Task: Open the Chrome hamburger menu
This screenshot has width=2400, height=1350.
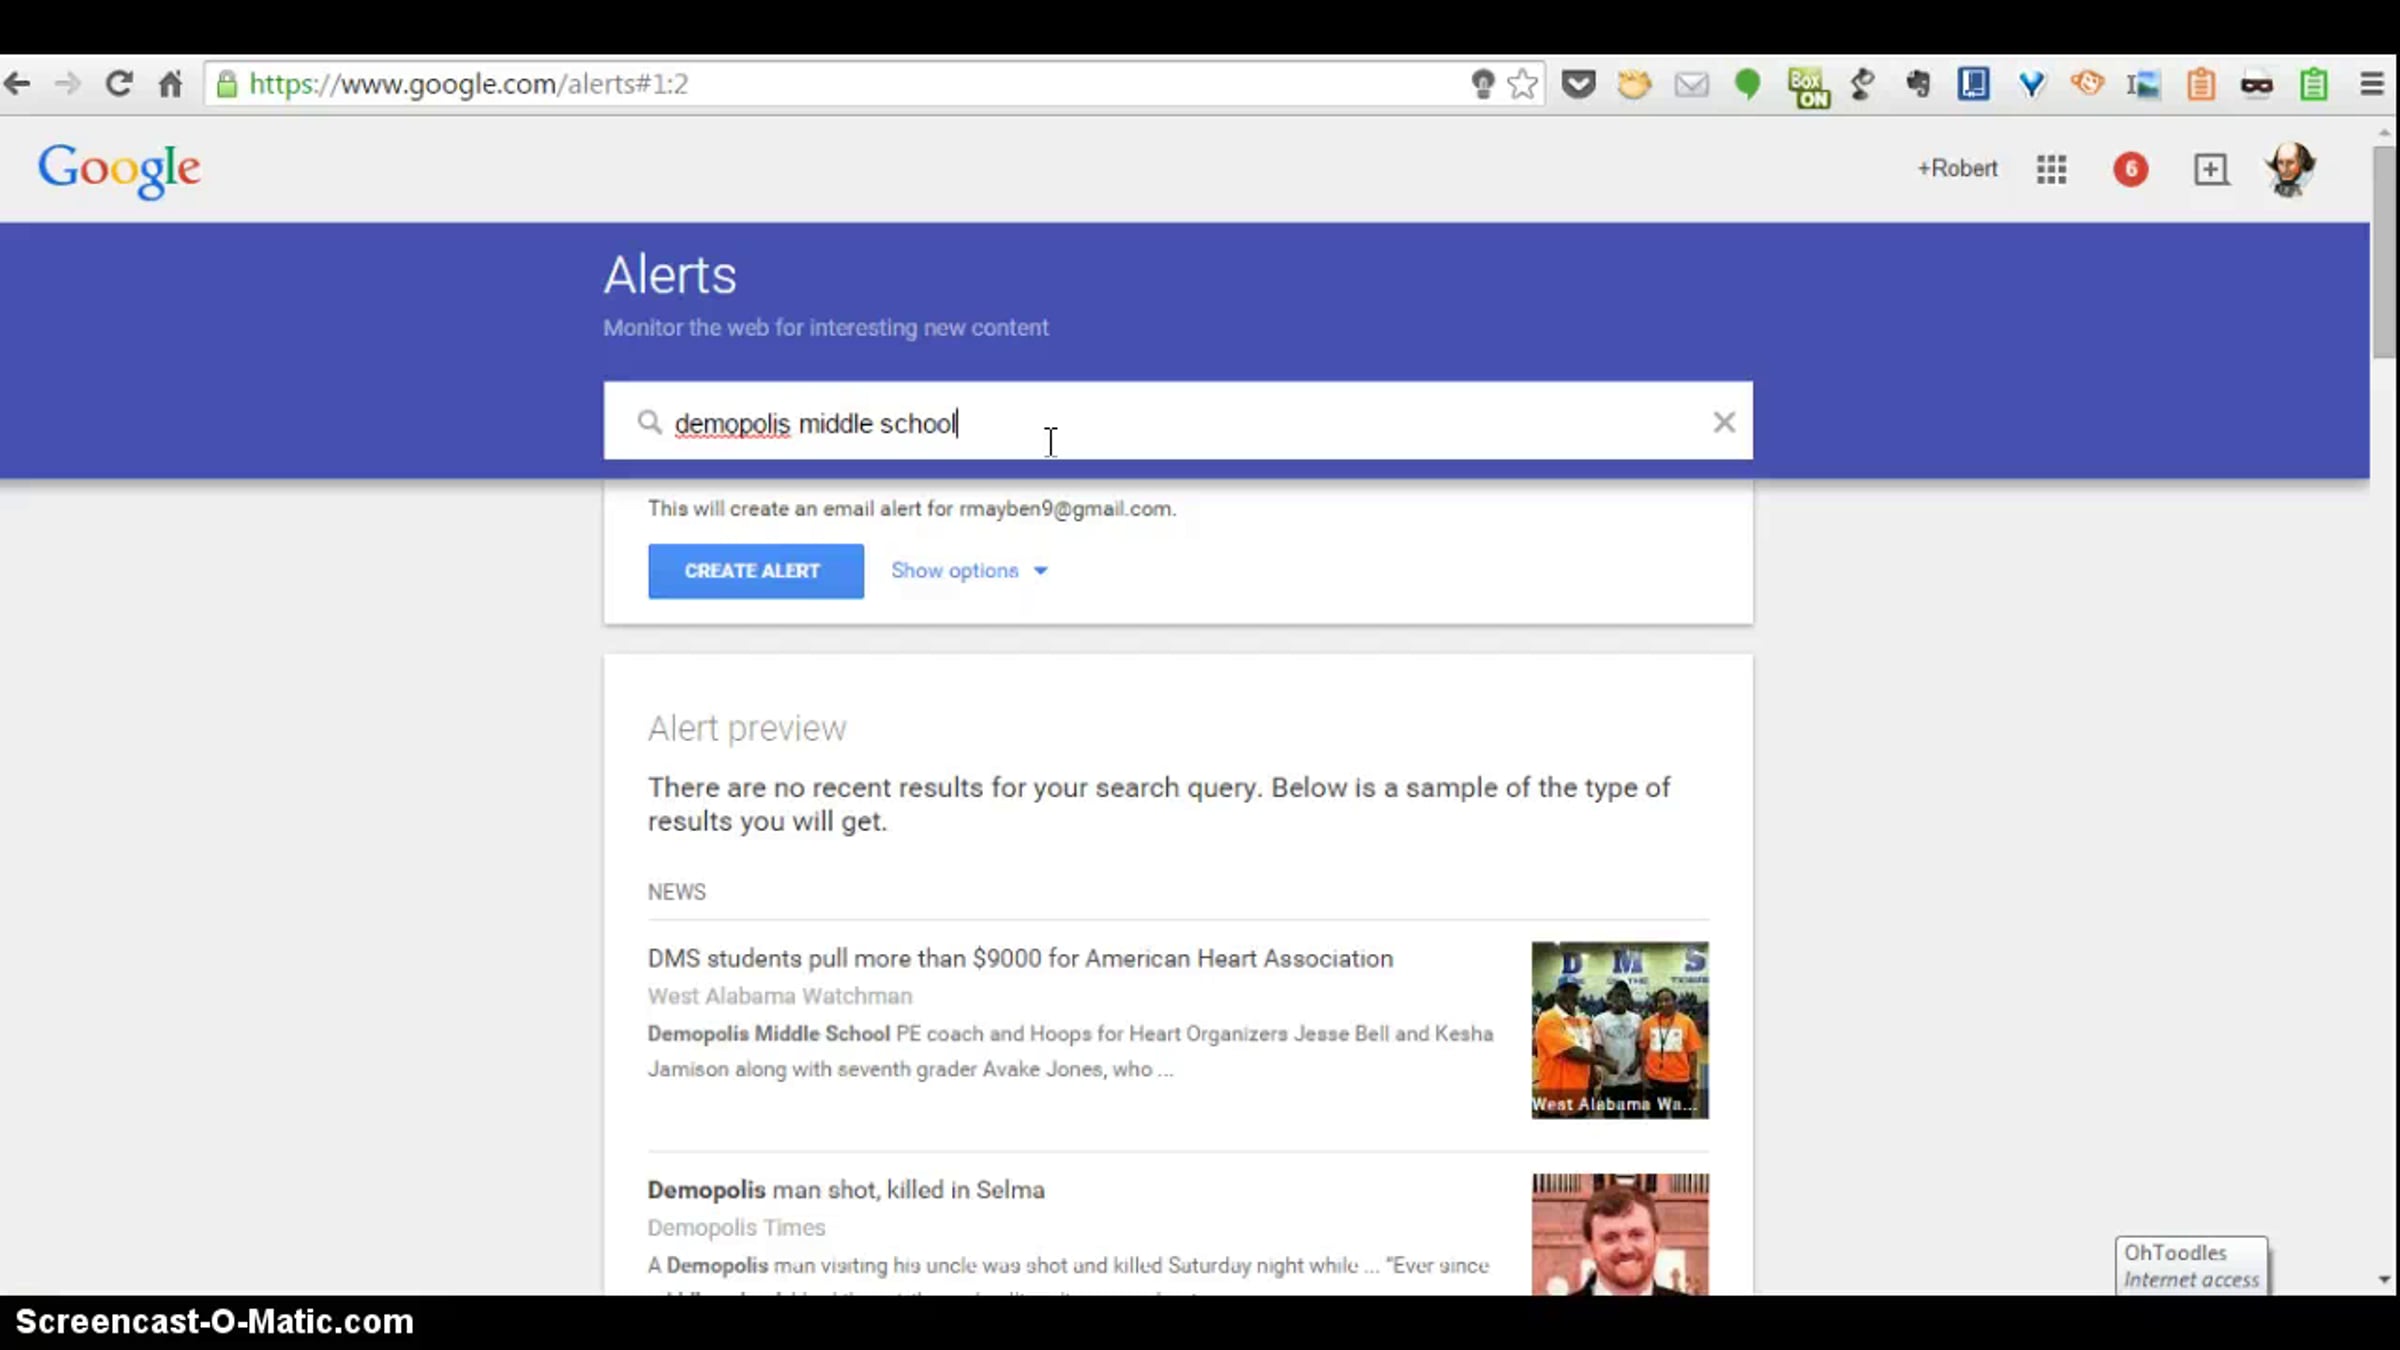Action: pyautogui.click(x=2372, y=84)
